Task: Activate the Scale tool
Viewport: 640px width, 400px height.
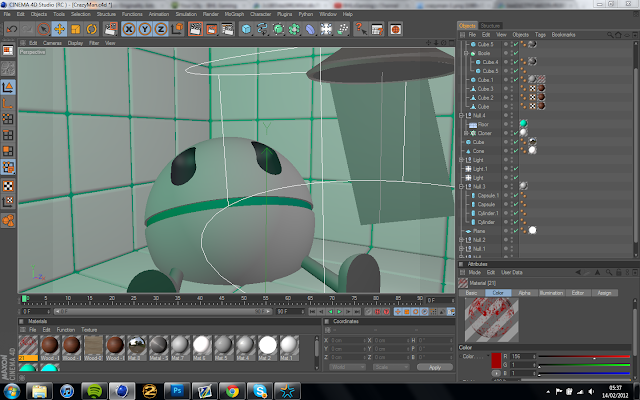Action: pos(76,29)
